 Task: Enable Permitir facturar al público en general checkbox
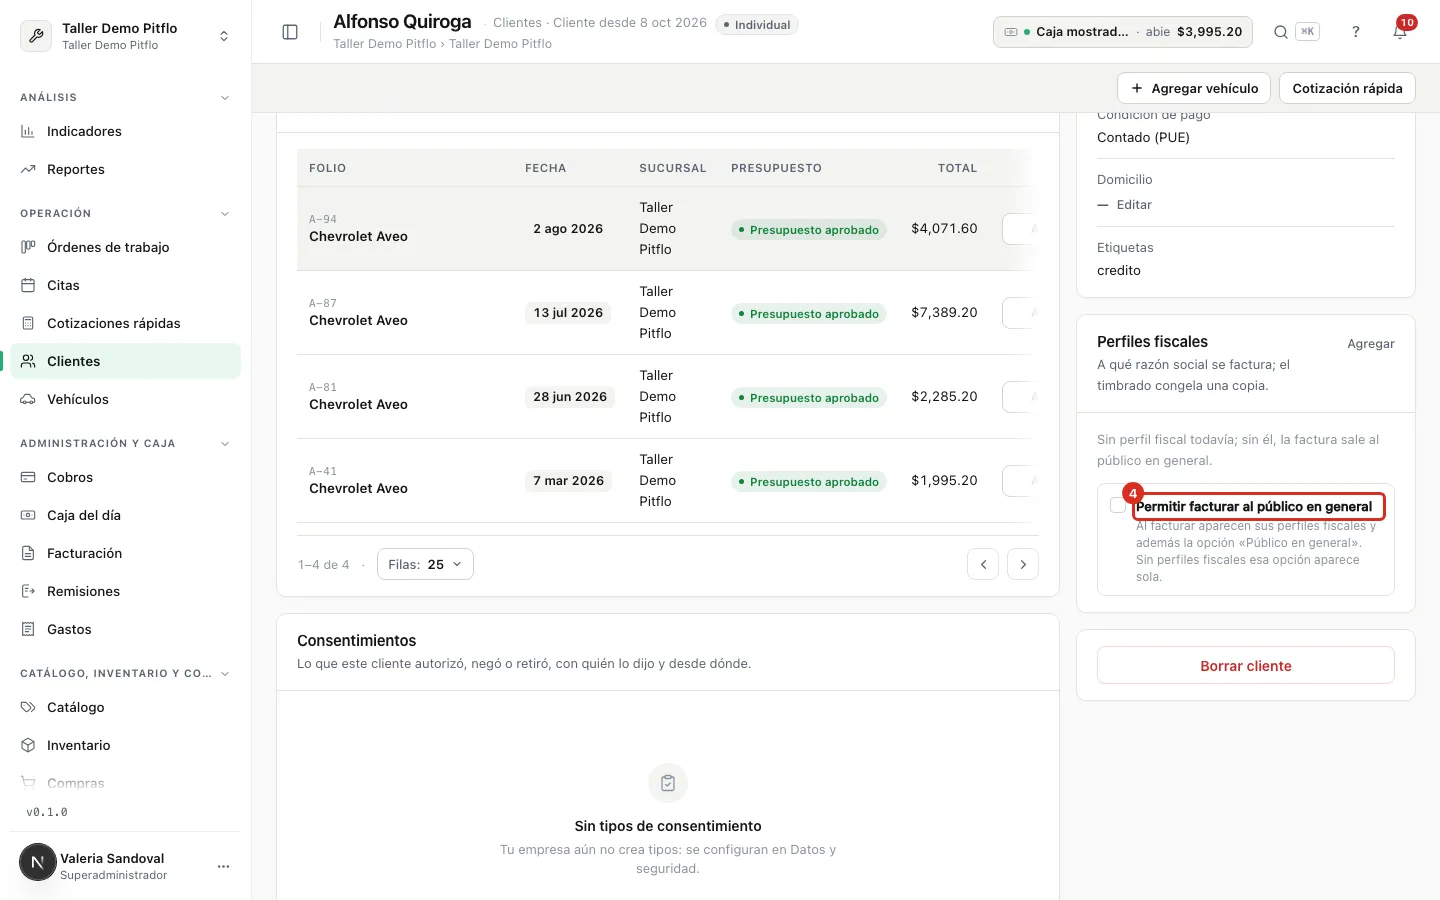coord(1118,506)
